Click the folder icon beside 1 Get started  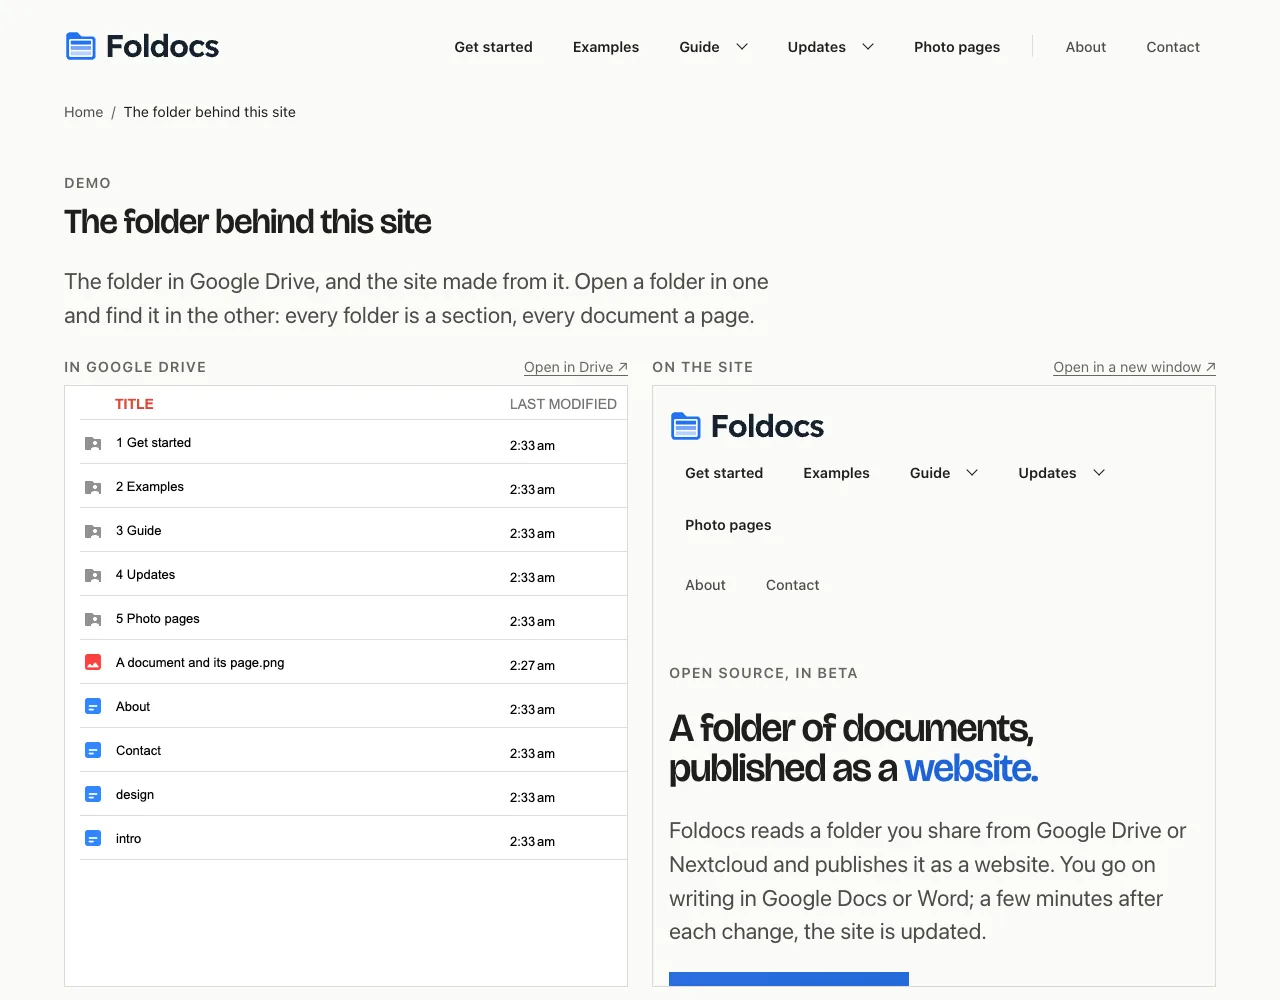93,443
